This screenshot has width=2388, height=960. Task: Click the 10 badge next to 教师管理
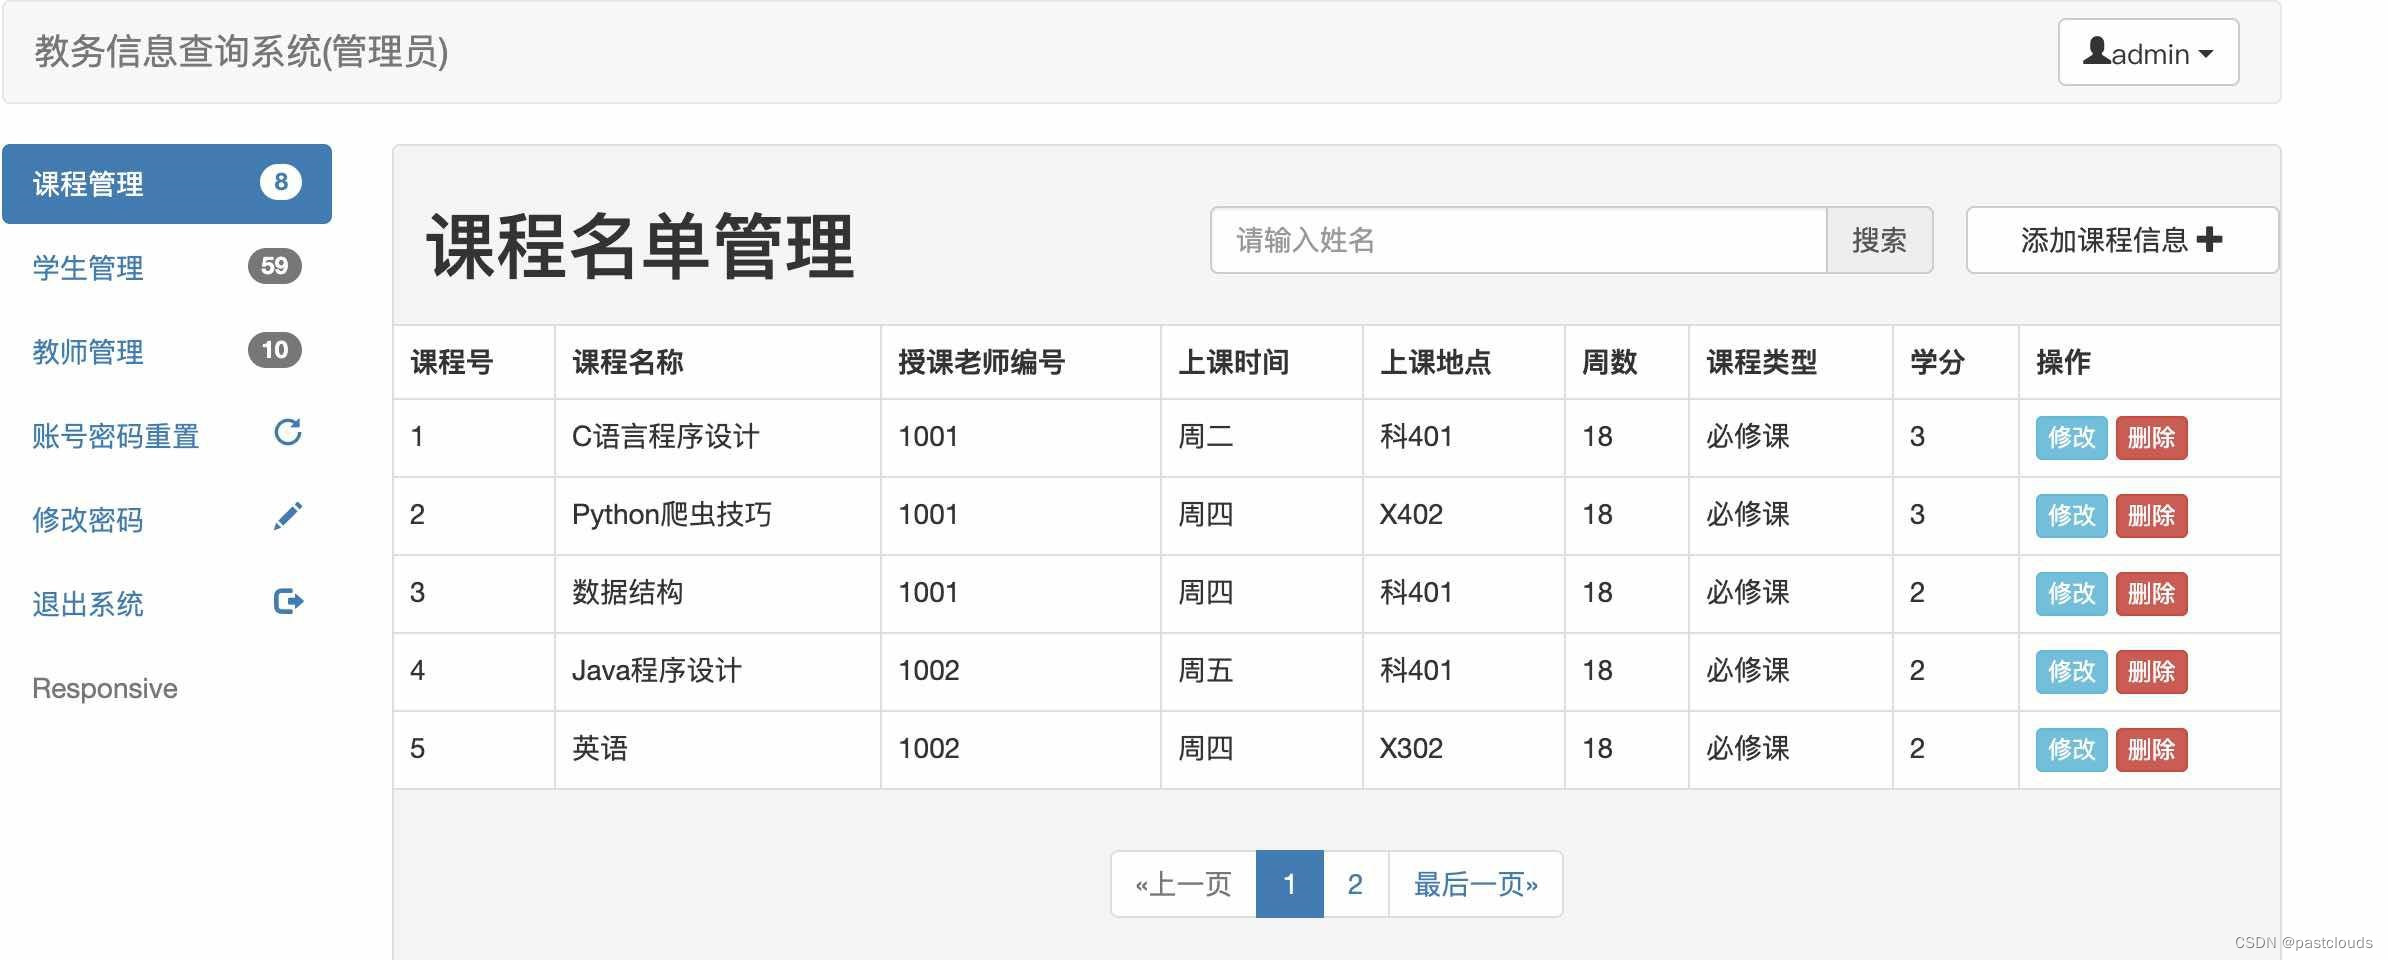point(275,350)
